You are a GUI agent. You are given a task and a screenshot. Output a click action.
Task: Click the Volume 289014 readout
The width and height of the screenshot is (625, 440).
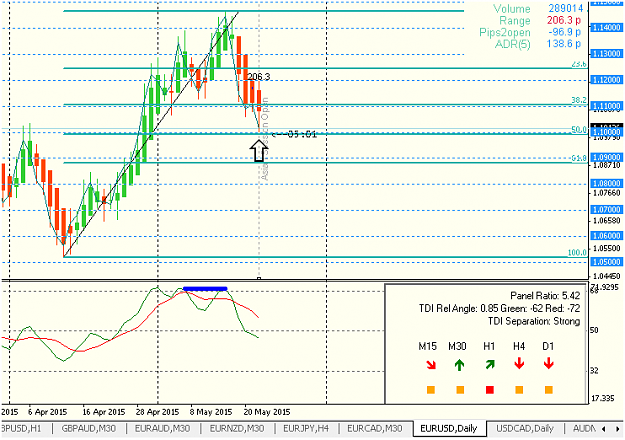538,8
